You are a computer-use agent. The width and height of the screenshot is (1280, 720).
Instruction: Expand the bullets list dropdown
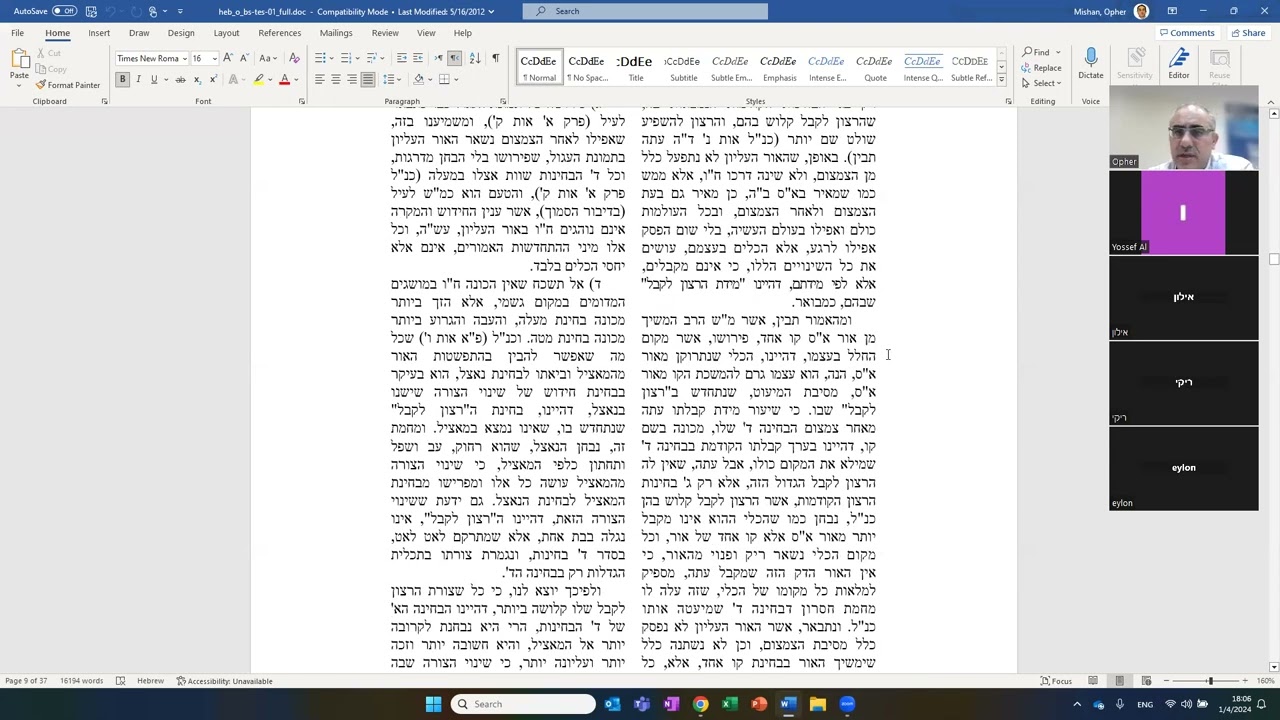click(x=333, y=58)
